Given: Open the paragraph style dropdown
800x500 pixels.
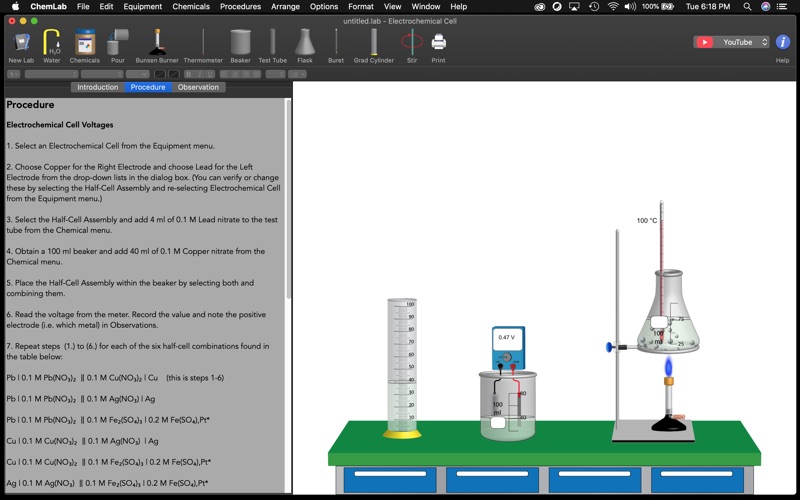Looking at the screenshot, I should coord(14,74).
